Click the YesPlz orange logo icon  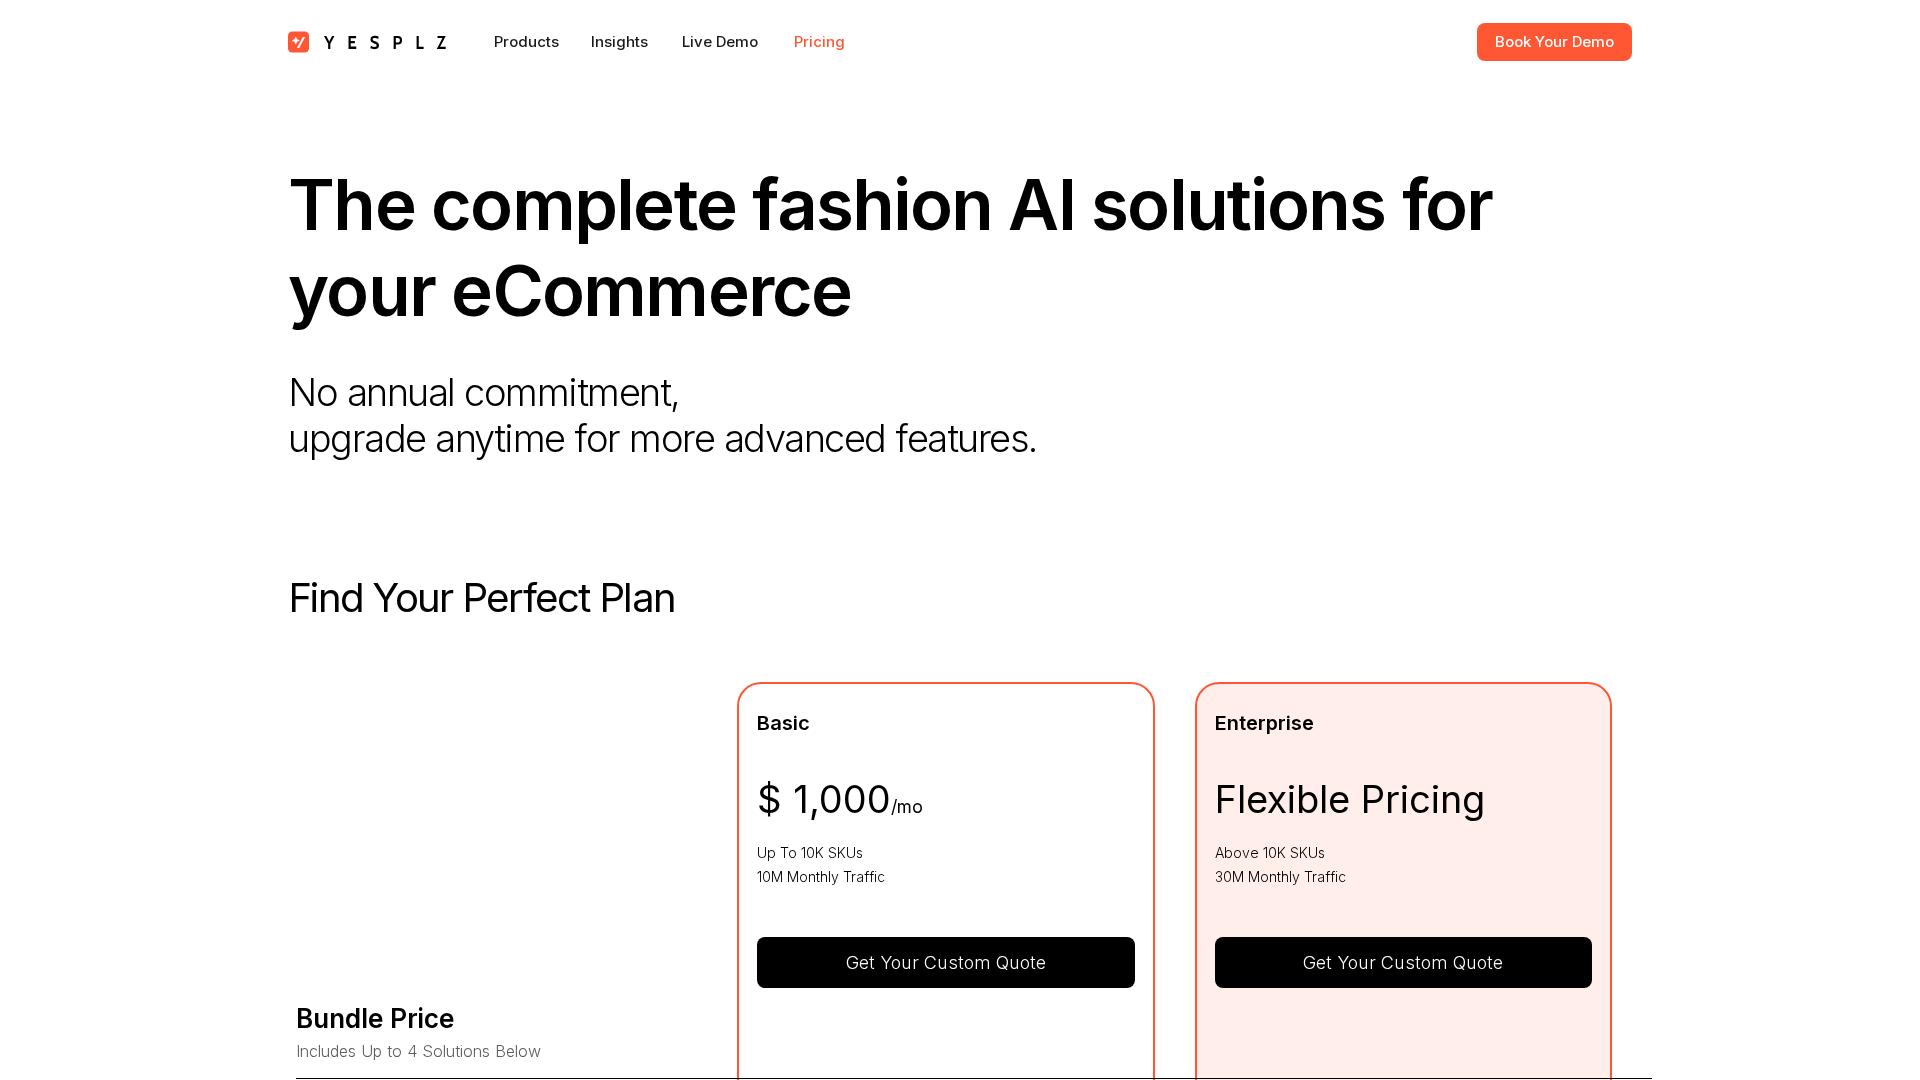click(298, 42)
